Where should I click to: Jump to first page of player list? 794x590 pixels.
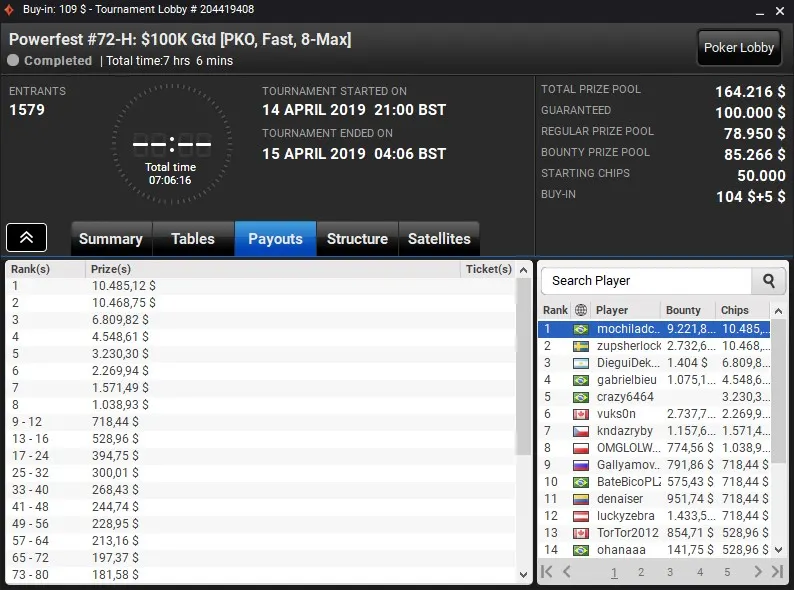click(547, 572)
